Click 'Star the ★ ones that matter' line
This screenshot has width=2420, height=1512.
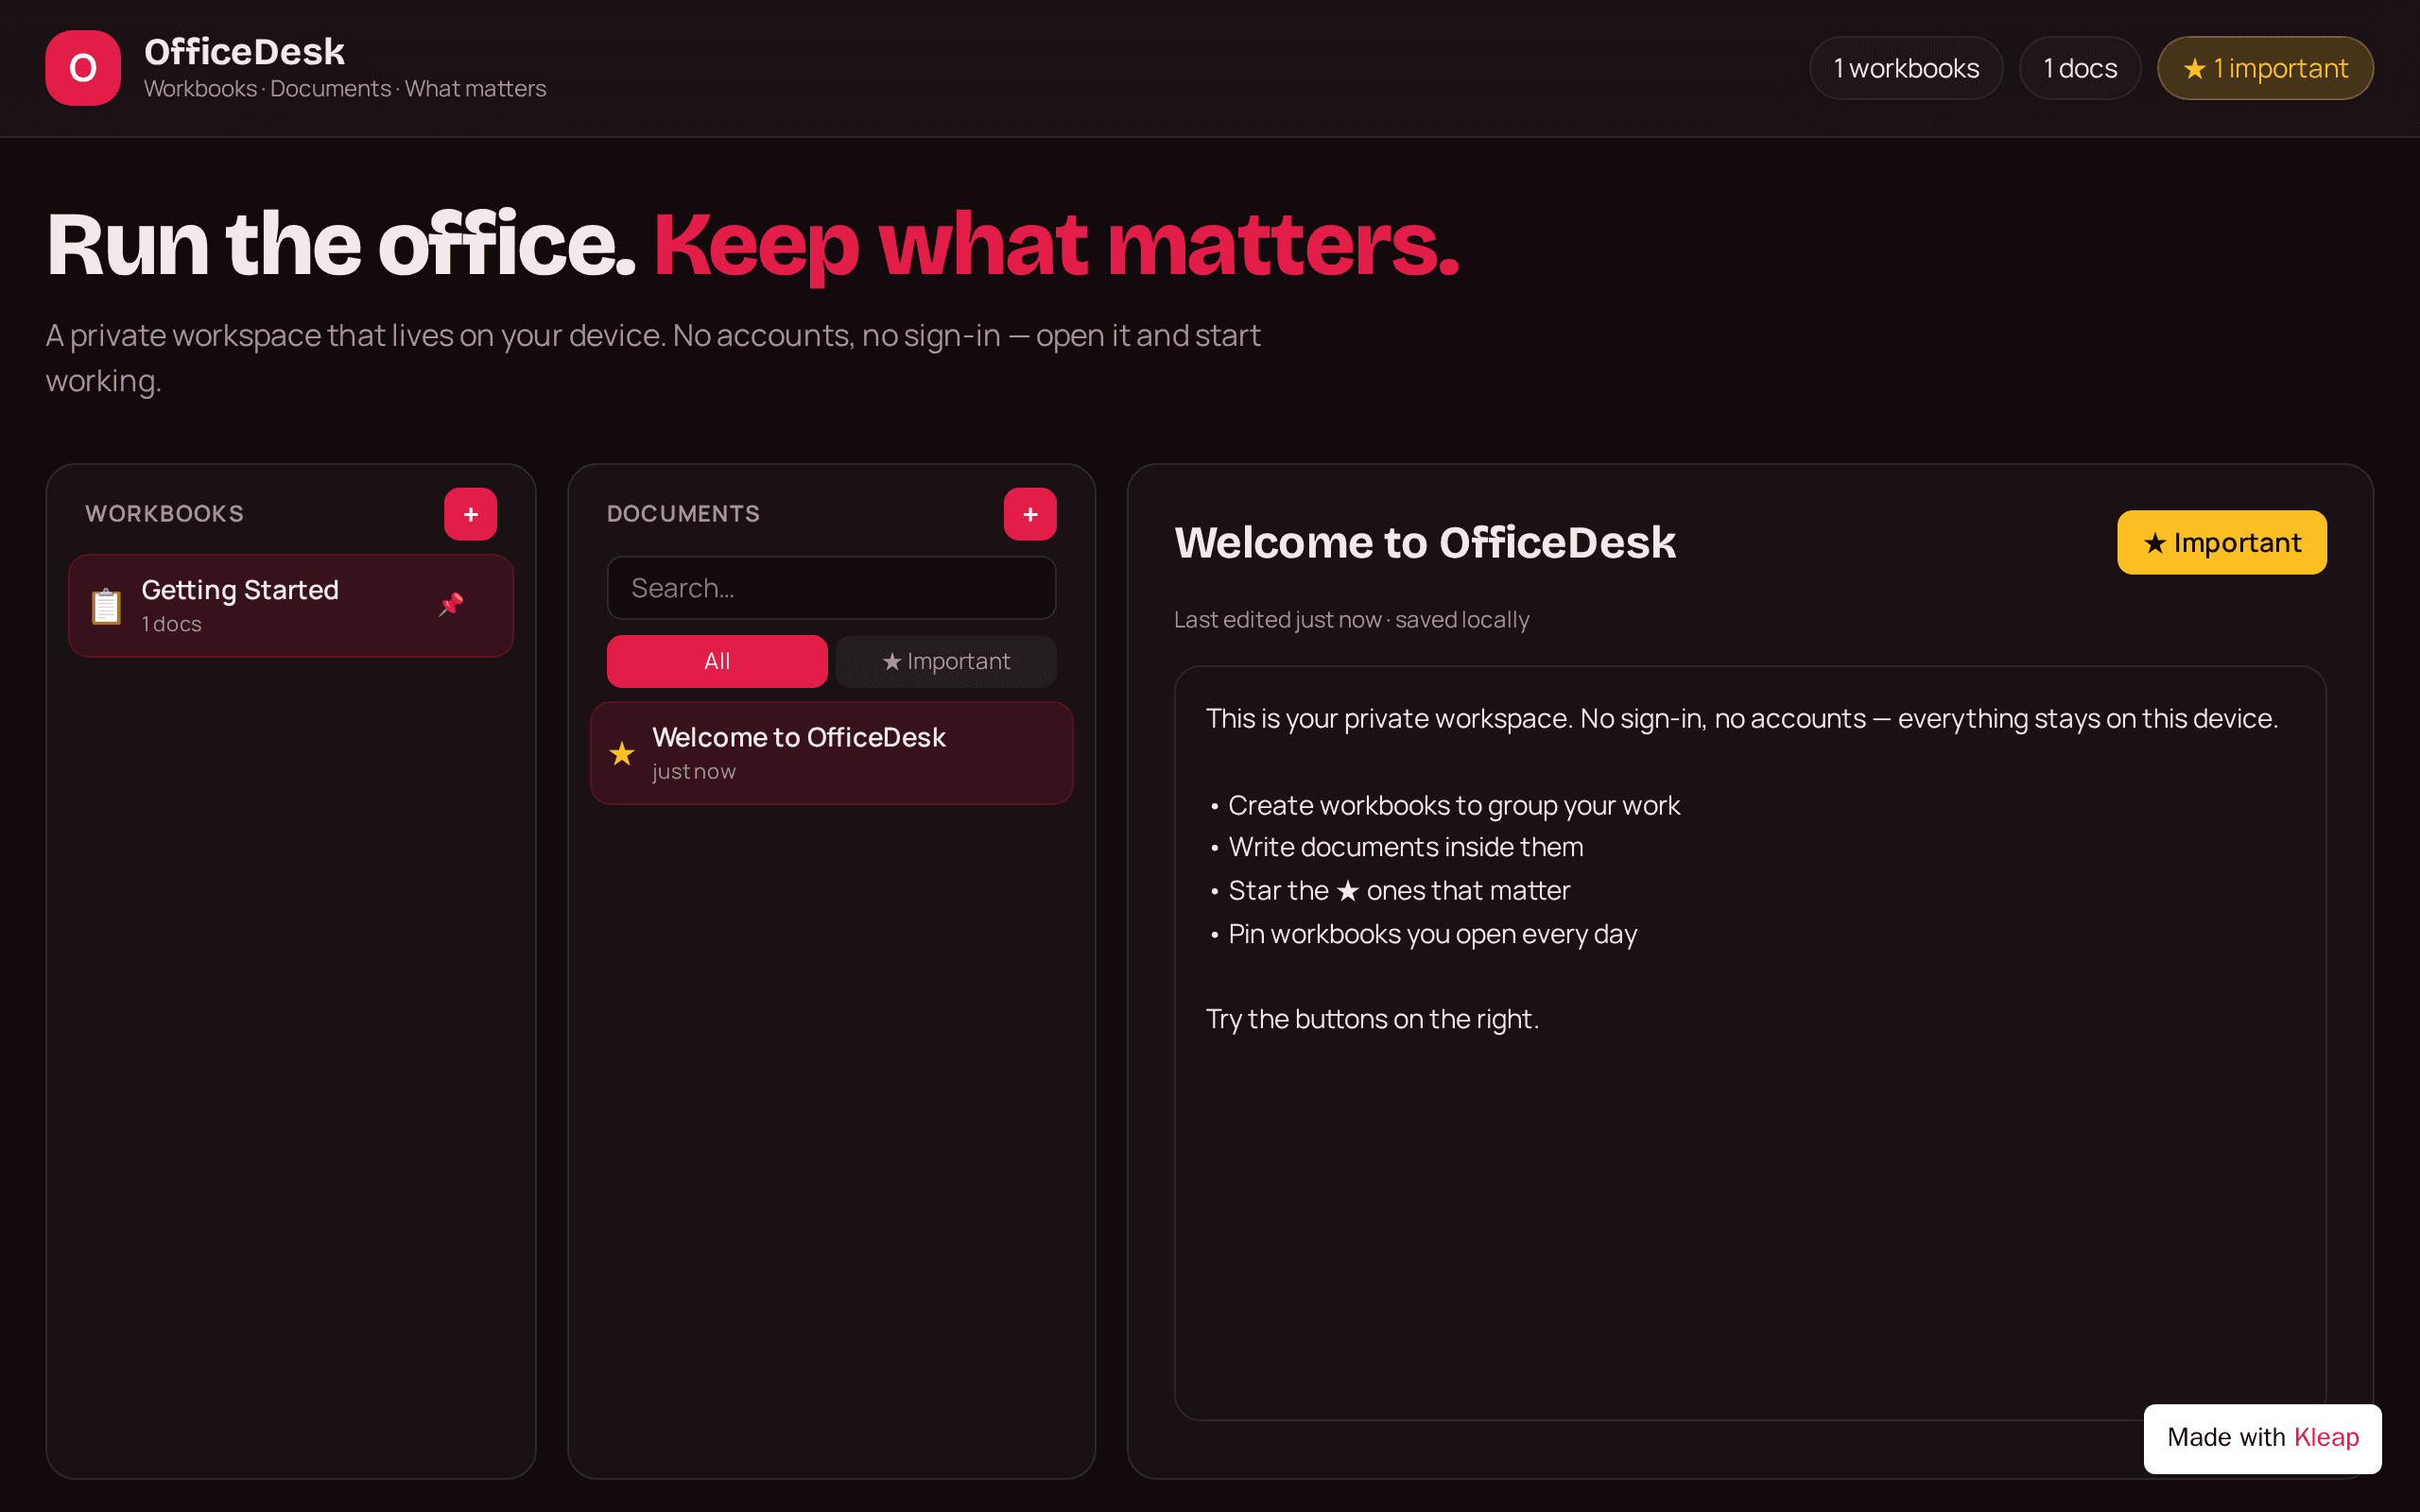tap(1399, 890)
